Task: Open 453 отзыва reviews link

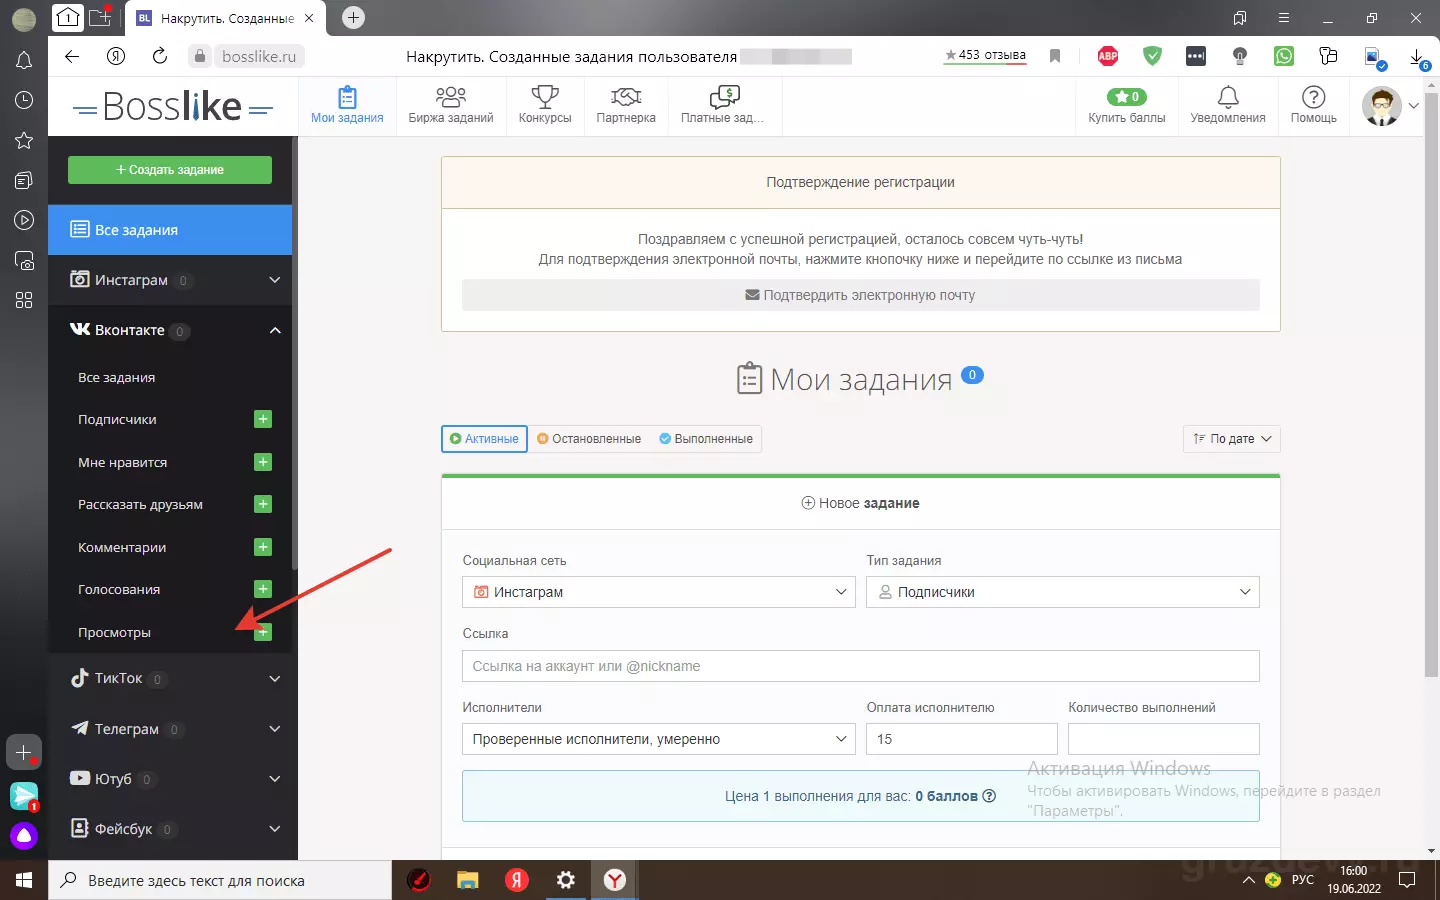Action: (x=985, y=55)
